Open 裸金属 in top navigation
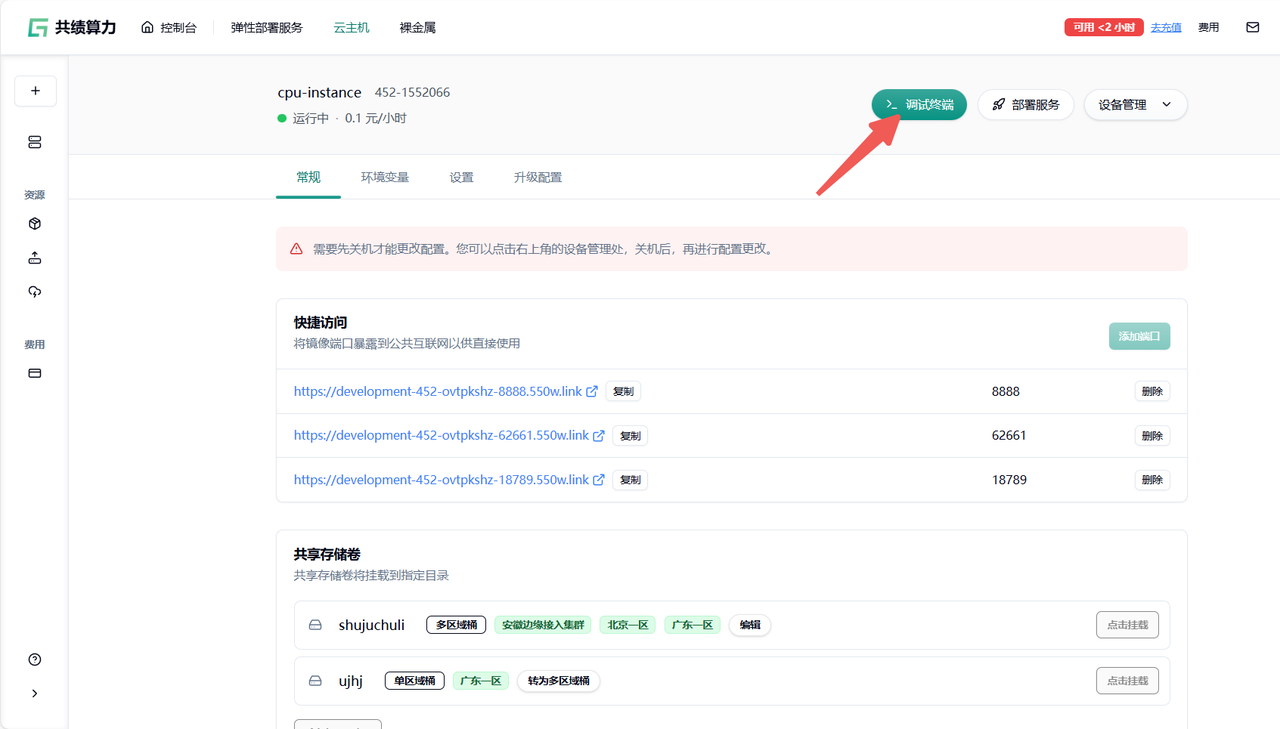1280x729 pixels. [x=417, y=28]
